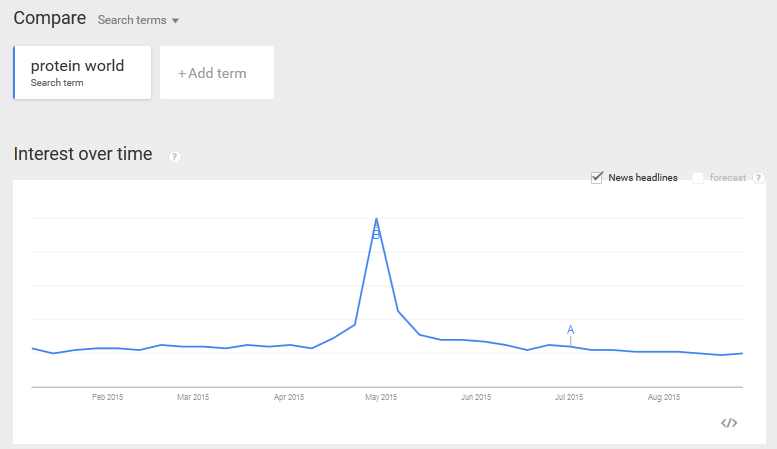The width and height of the screenshot is (777, 449).
Task: Toggle the forecast checkbox
Action: tap(698, 178)
